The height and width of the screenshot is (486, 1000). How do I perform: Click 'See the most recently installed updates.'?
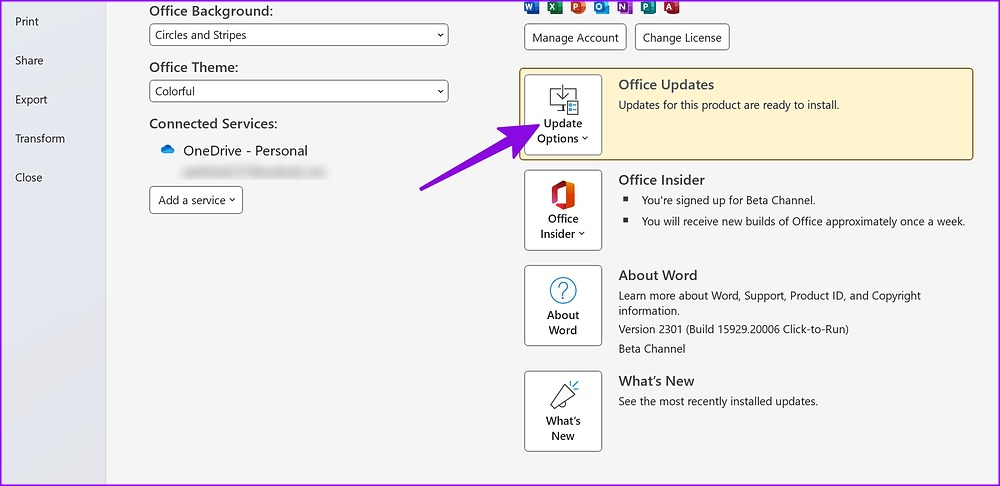click(x=718, y=402)
